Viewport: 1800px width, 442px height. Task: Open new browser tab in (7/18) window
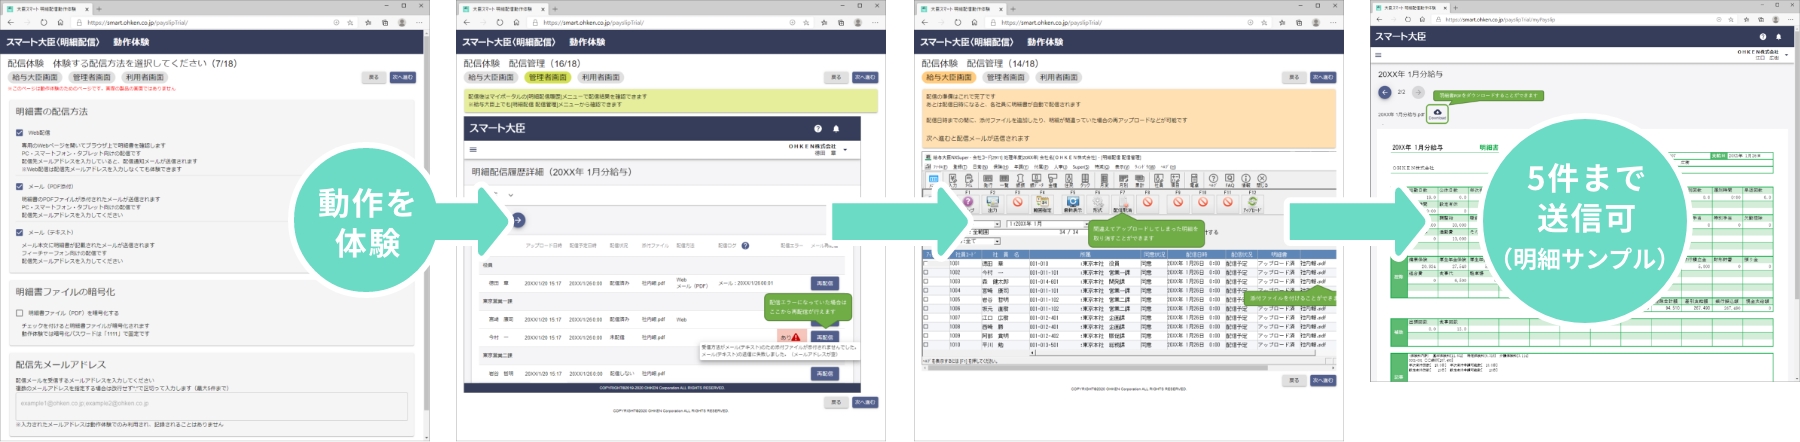point(99,8)
